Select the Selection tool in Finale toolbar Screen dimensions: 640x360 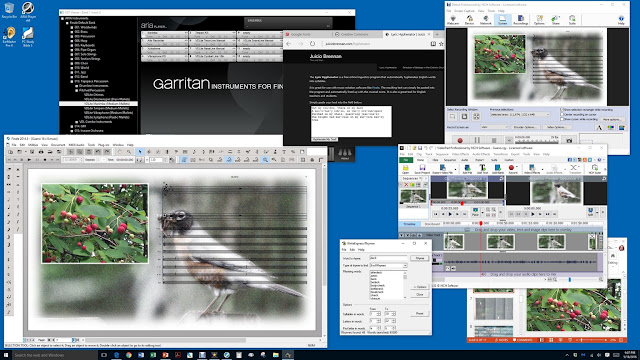[x=140, y=152]
